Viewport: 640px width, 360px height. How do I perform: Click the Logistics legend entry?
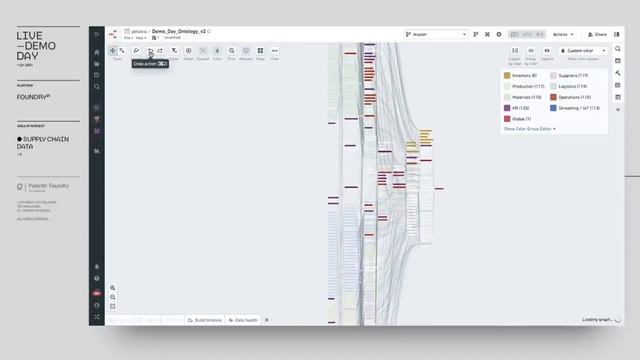pyautogui.click(x=569, y=87)
